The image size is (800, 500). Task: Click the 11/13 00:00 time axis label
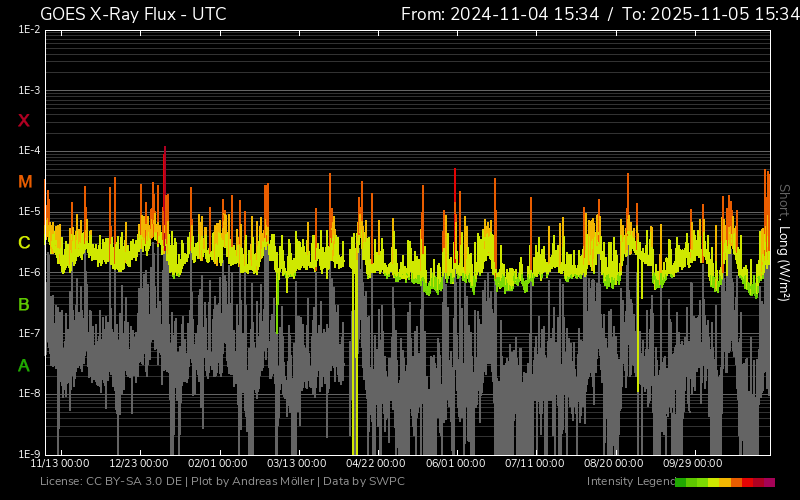click(60, 464)
